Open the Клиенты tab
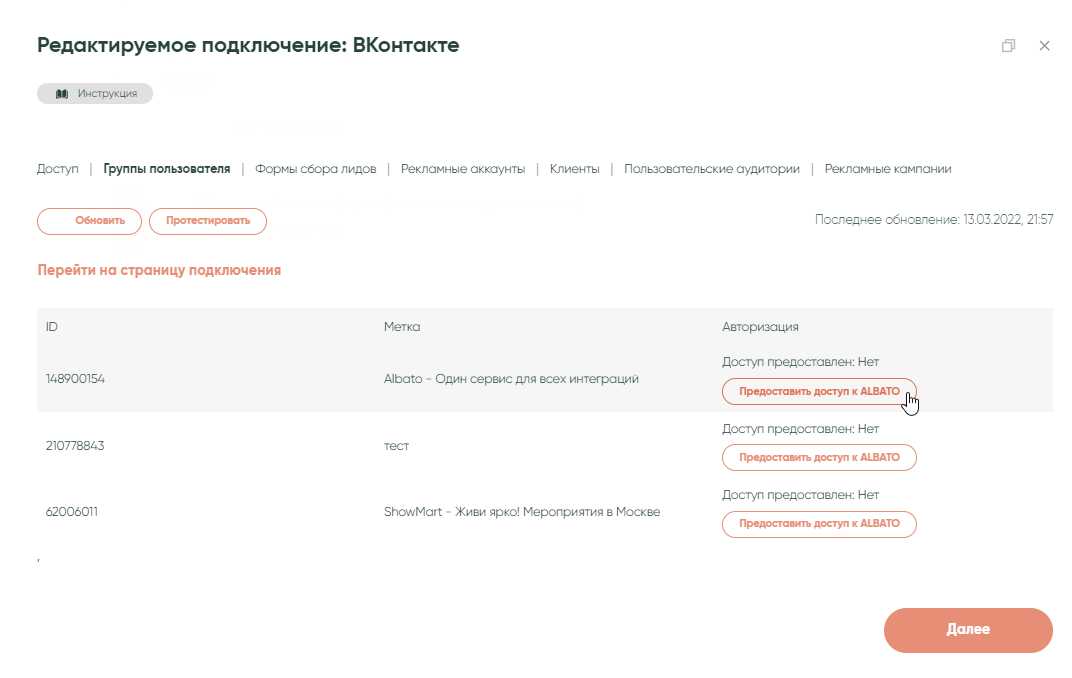This screenshot has height=678, width=1072. [x=574, y=169]
